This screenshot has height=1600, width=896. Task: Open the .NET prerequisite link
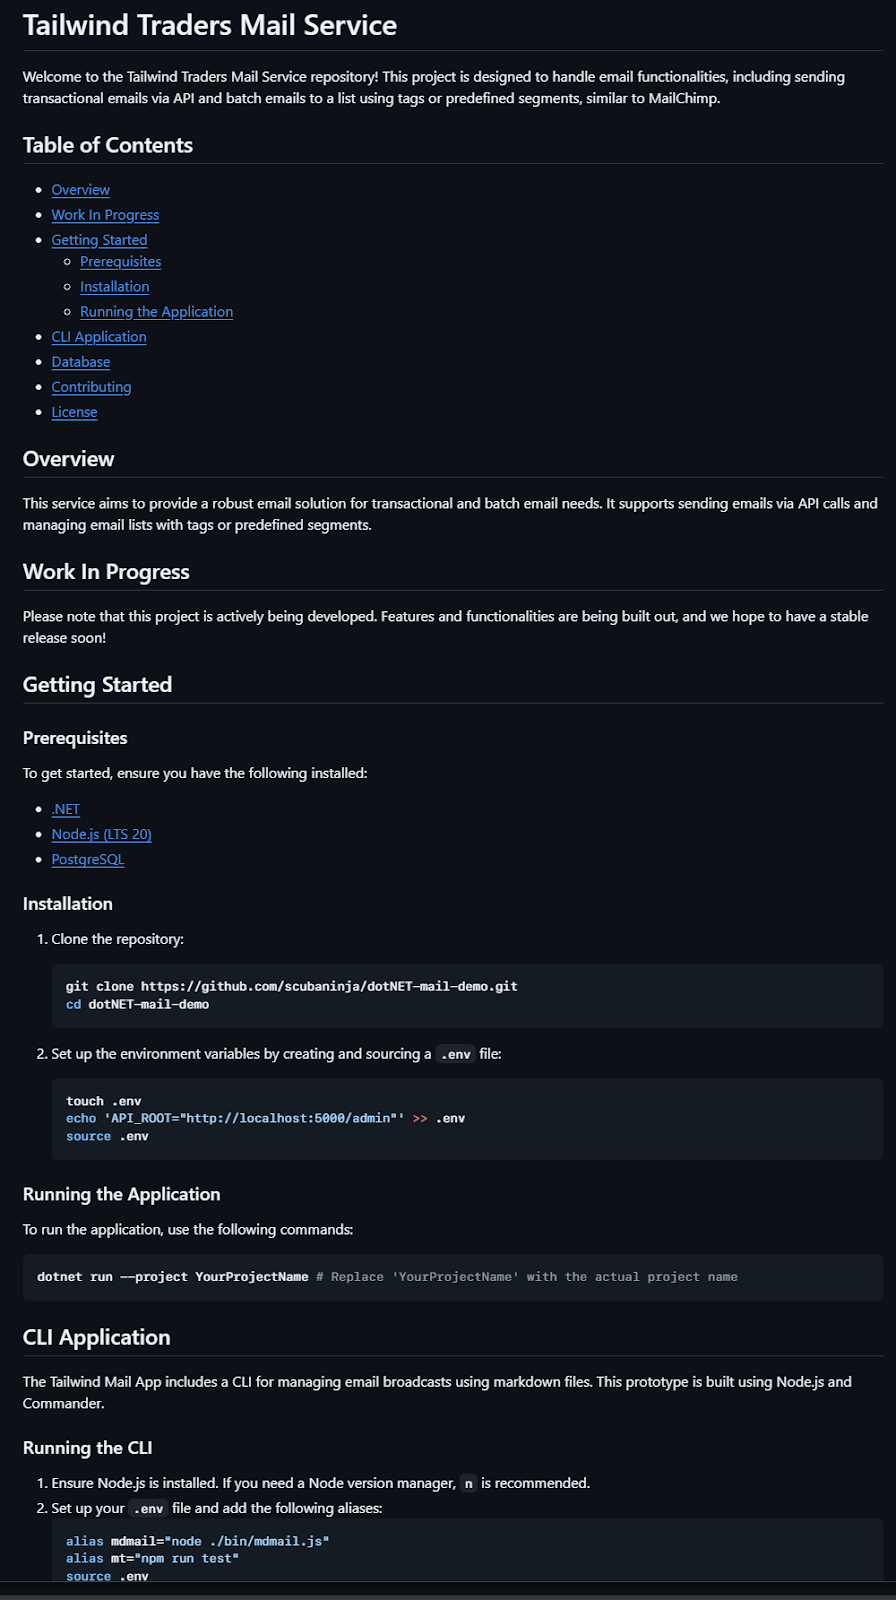tap(66, 809)
